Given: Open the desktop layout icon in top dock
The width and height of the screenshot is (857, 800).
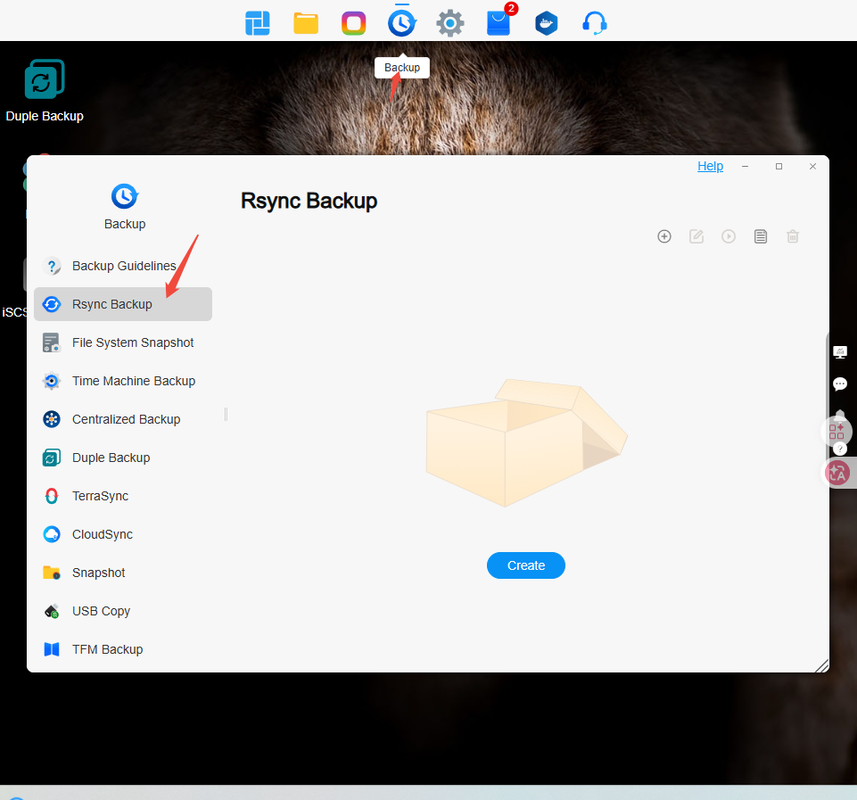Looking at the screenshot, I should click(257, 23).
